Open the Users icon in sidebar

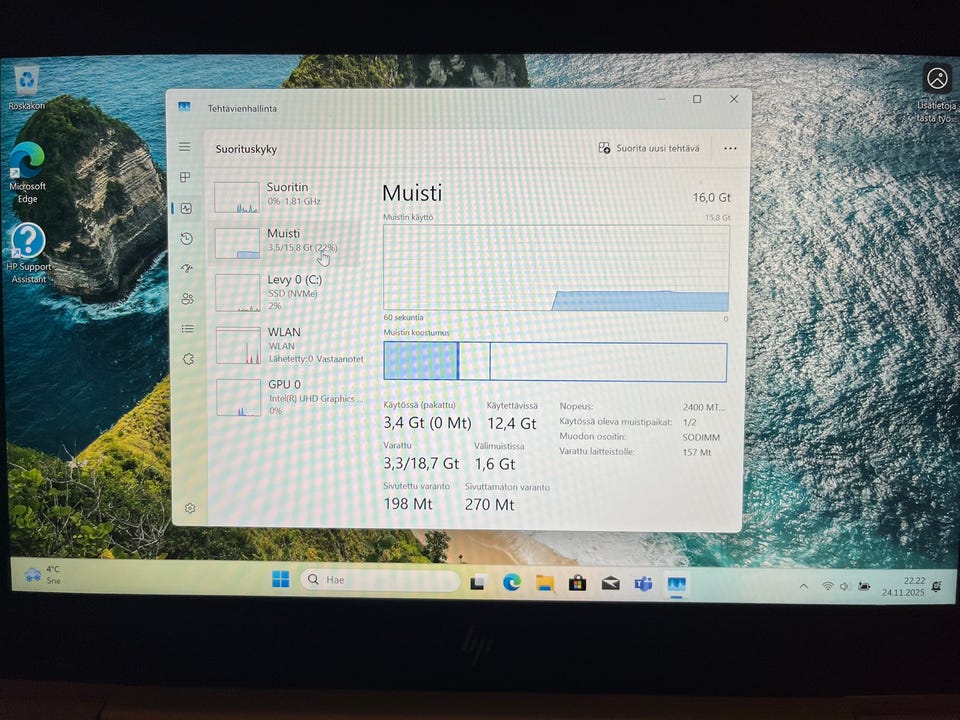click(187, 298)
